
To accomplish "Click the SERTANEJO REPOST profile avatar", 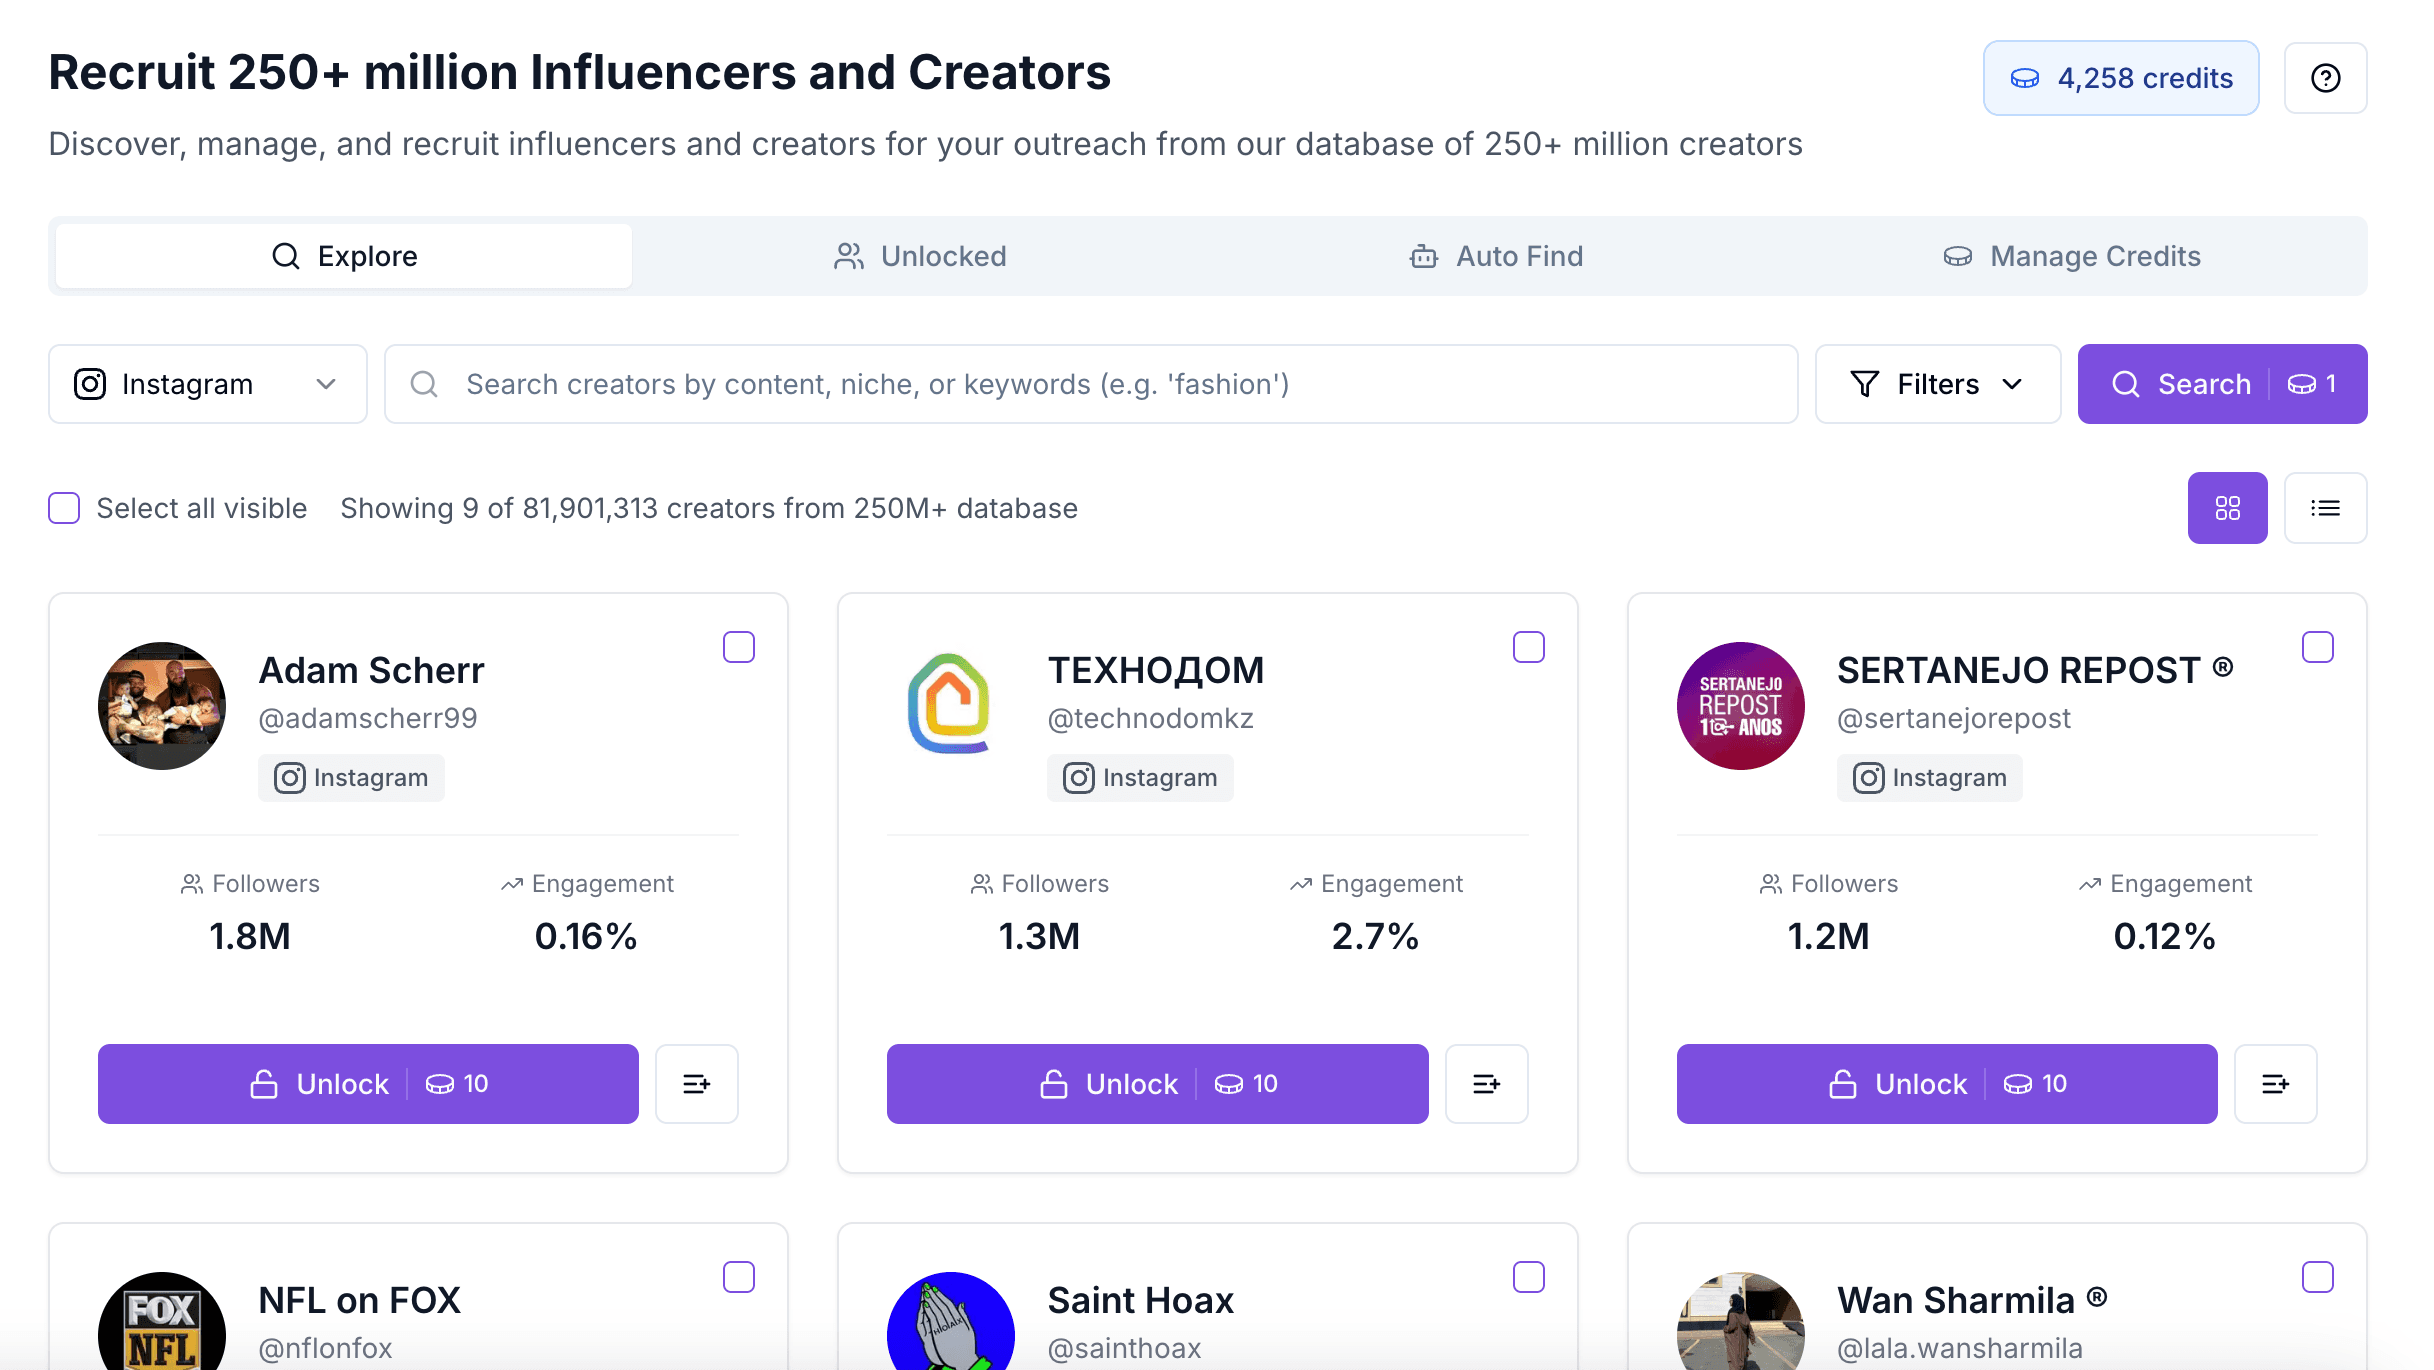I will tap(1740, 706).
